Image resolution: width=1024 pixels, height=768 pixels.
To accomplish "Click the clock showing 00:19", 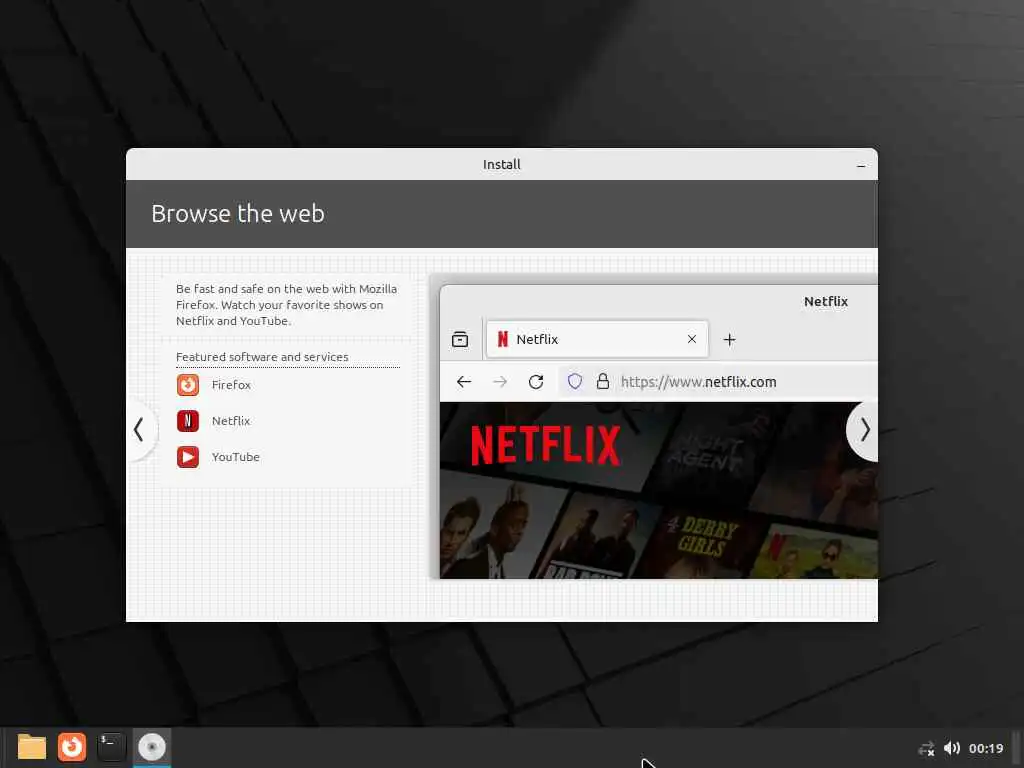I will [x=985, y=748].
